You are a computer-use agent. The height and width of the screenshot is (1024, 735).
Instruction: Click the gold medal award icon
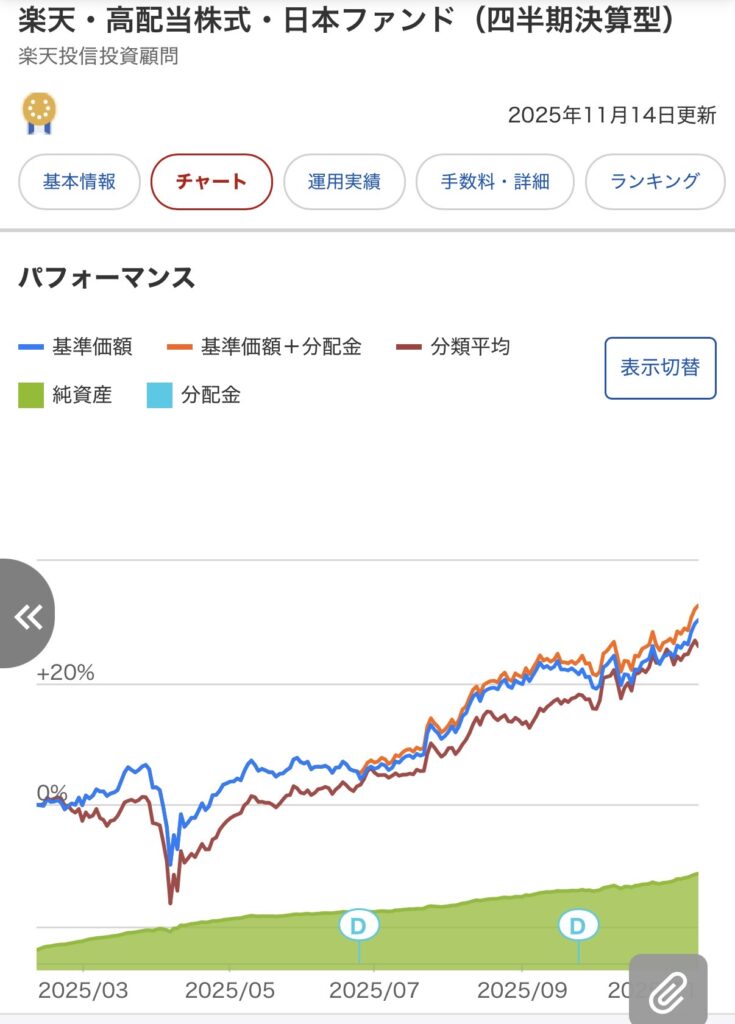tap(39, 113)
